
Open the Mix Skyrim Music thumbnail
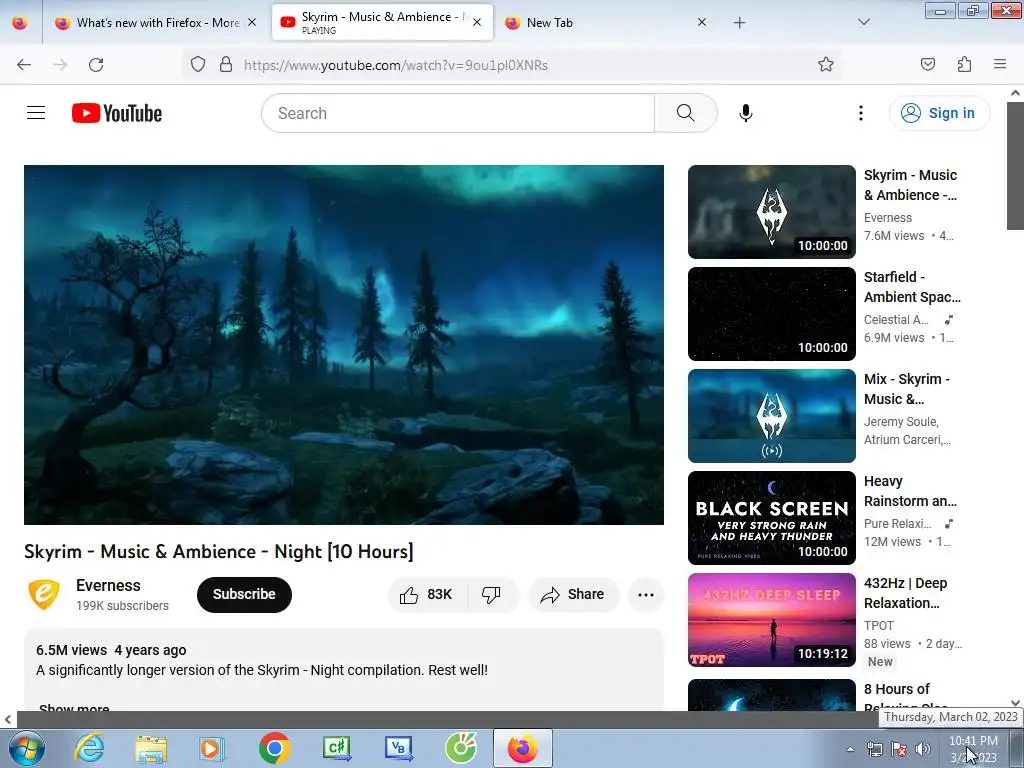[x=771, y=415]
